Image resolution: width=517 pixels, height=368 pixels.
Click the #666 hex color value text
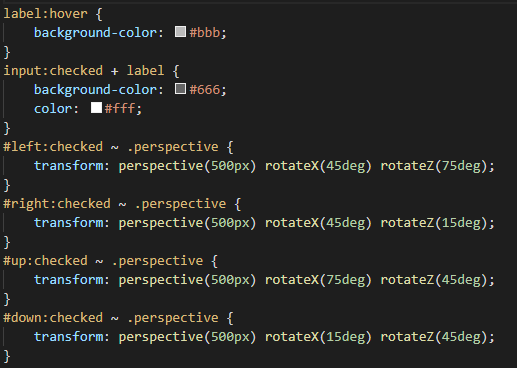pos(205,90)
